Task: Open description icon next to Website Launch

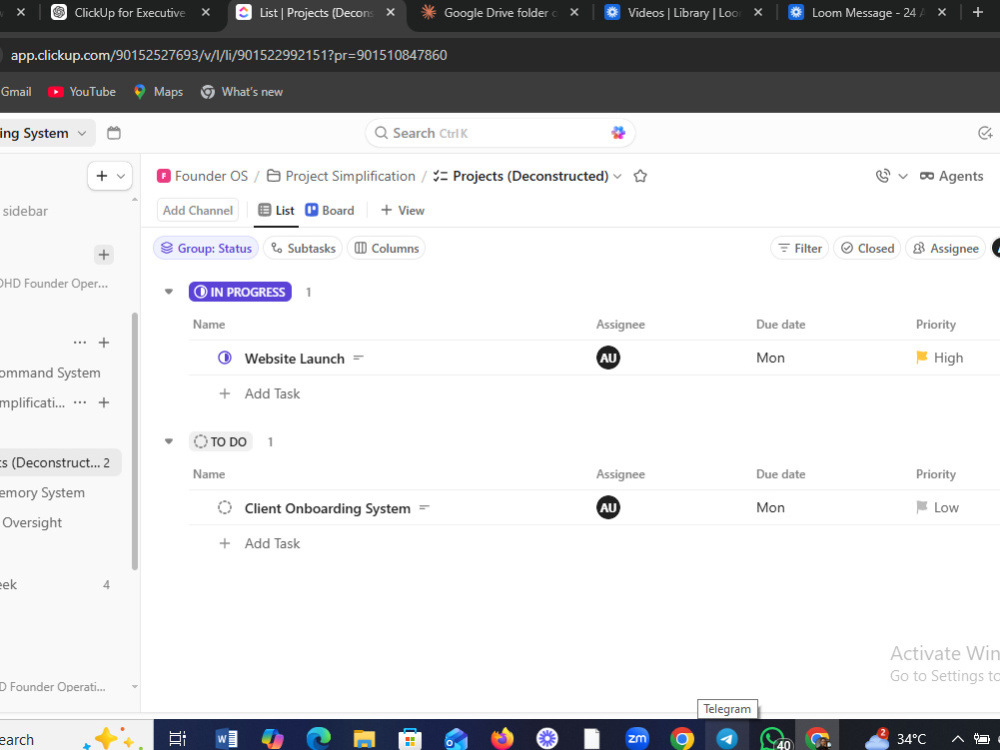Action: pos(358,358)
